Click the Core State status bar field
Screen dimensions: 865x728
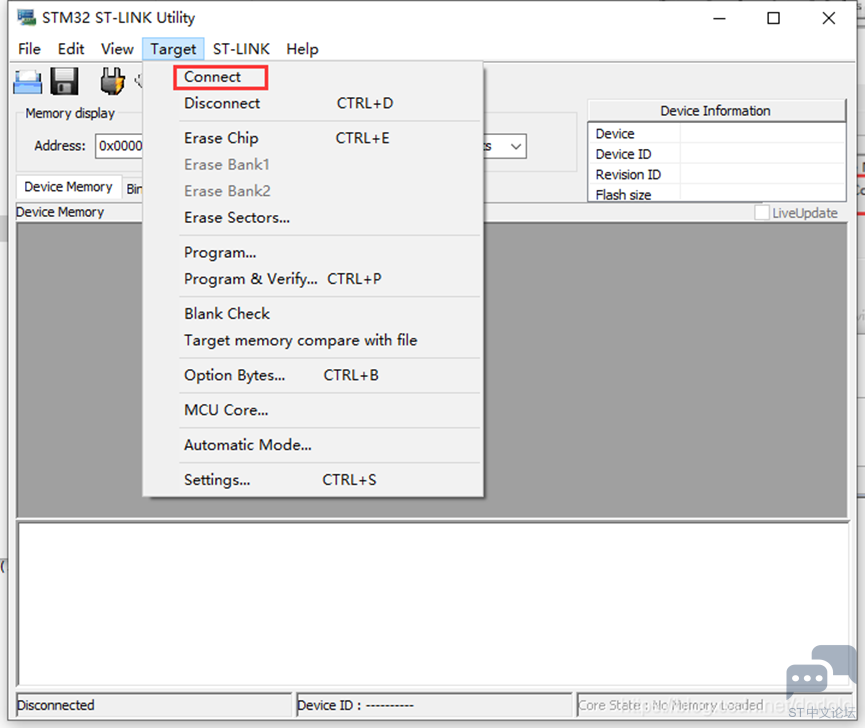pyautogui.click(x=714, y=705)
